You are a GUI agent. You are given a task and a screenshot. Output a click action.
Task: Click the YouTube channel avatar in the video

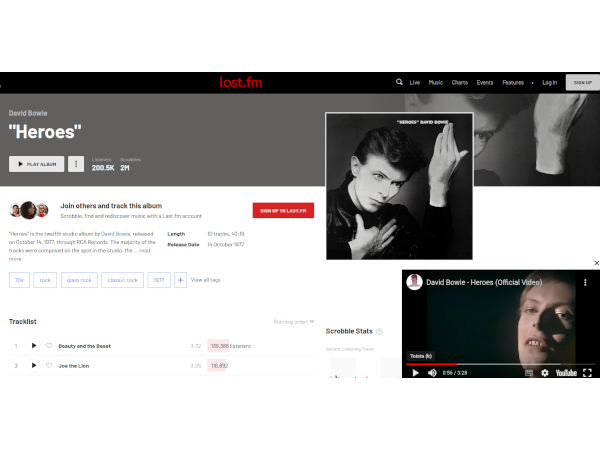(x=414, y=282)
